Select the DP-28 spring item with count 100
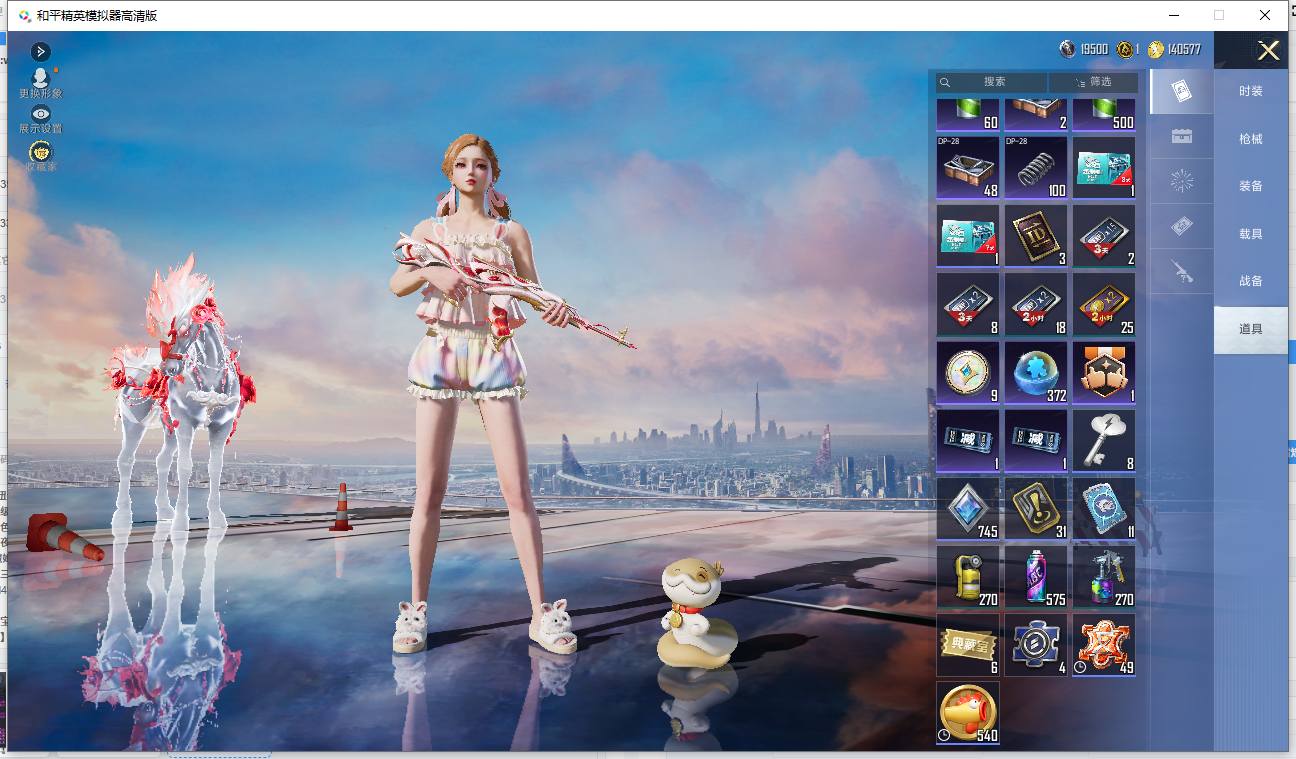 pyautogui.click(x=1036, y=167)
